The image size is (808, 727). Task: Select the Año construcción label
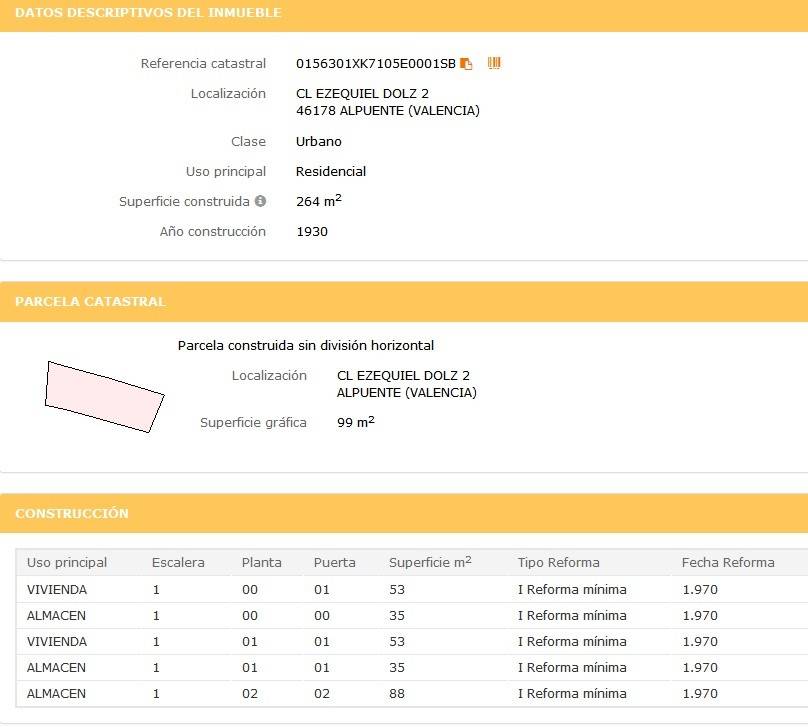(x=213, y=231)
